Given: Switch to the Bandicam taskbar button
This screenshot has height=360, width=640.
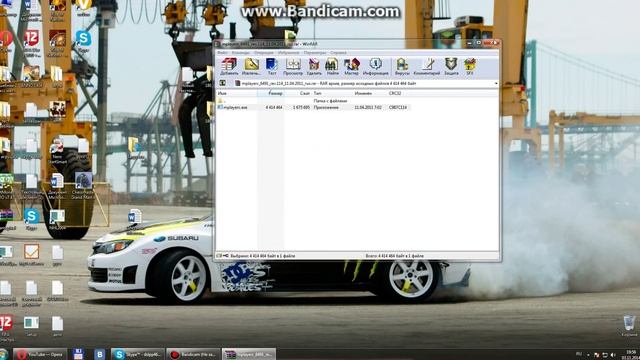Looking at the screenshot, I should click(193, 354).
